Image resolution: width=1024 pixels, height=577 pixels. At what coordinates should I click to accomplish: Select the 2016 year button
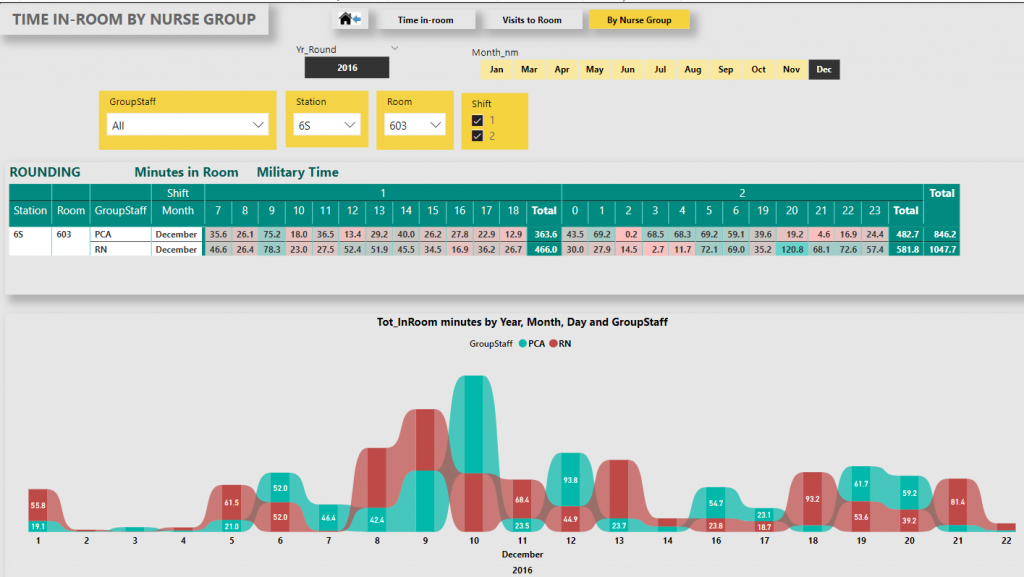[x=347, y=68]
